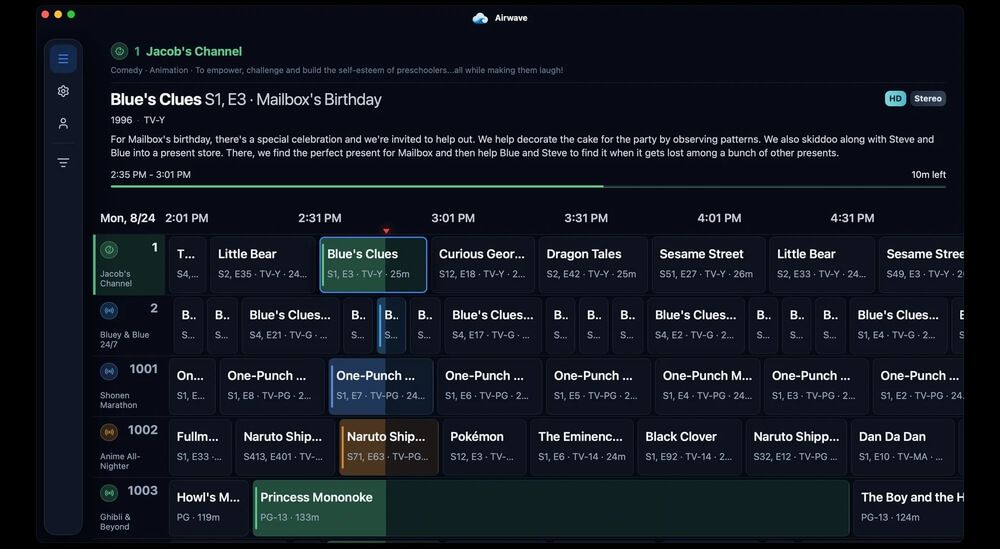Select One-Punch Man S1, E5 program
The image size is (1000, 549).
click(x=598, y=386)
